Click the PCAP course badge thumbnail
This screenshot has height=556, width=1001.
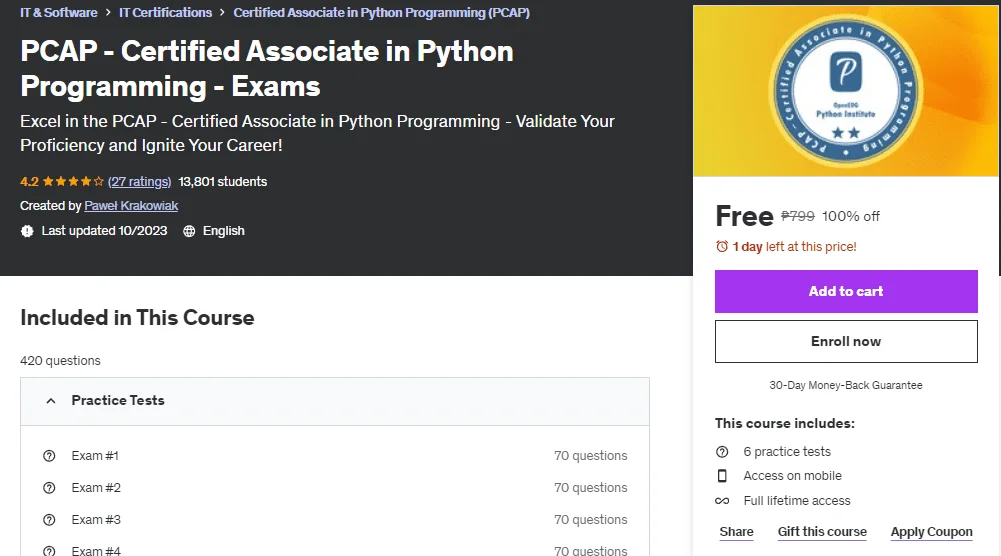(845, 91)
